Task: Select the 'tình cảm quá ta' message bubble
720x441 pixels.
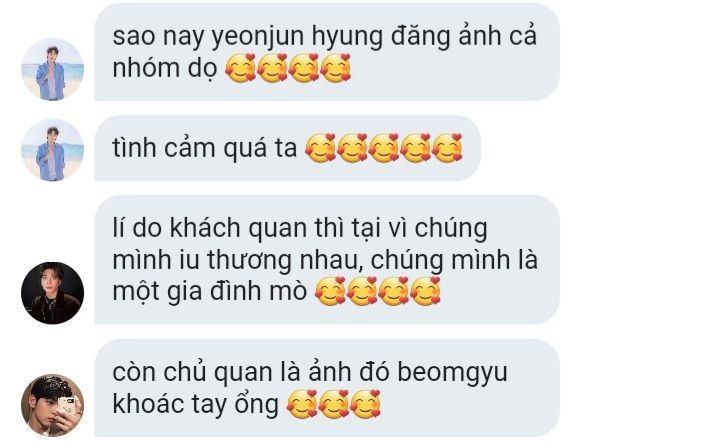Action: 287,148
